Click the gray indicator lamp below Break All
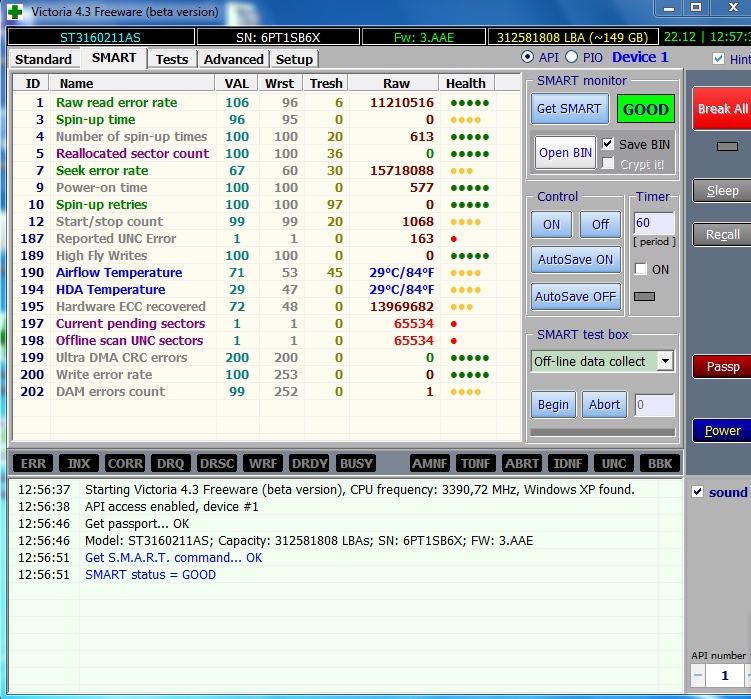The width and height of the screenshot is (751, 699). (x=727, y=147)
